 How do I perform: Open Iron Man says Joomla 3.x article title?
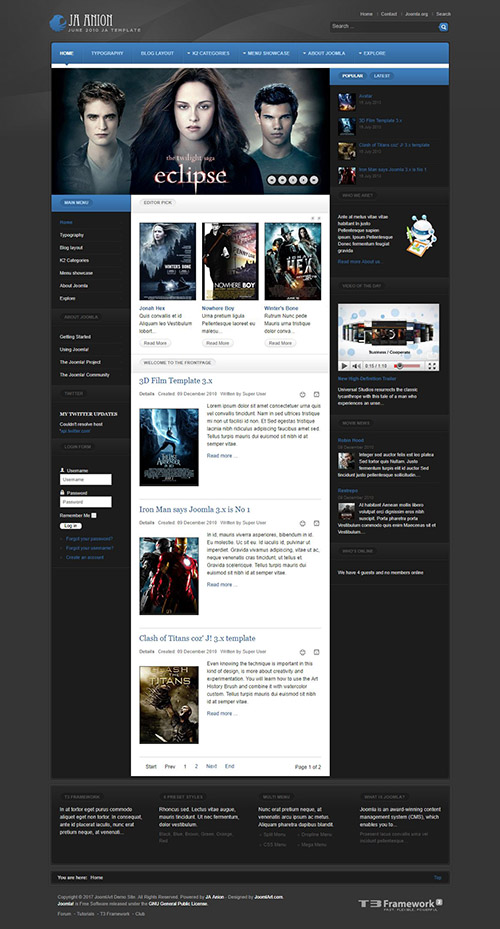(x=195, y=510)
